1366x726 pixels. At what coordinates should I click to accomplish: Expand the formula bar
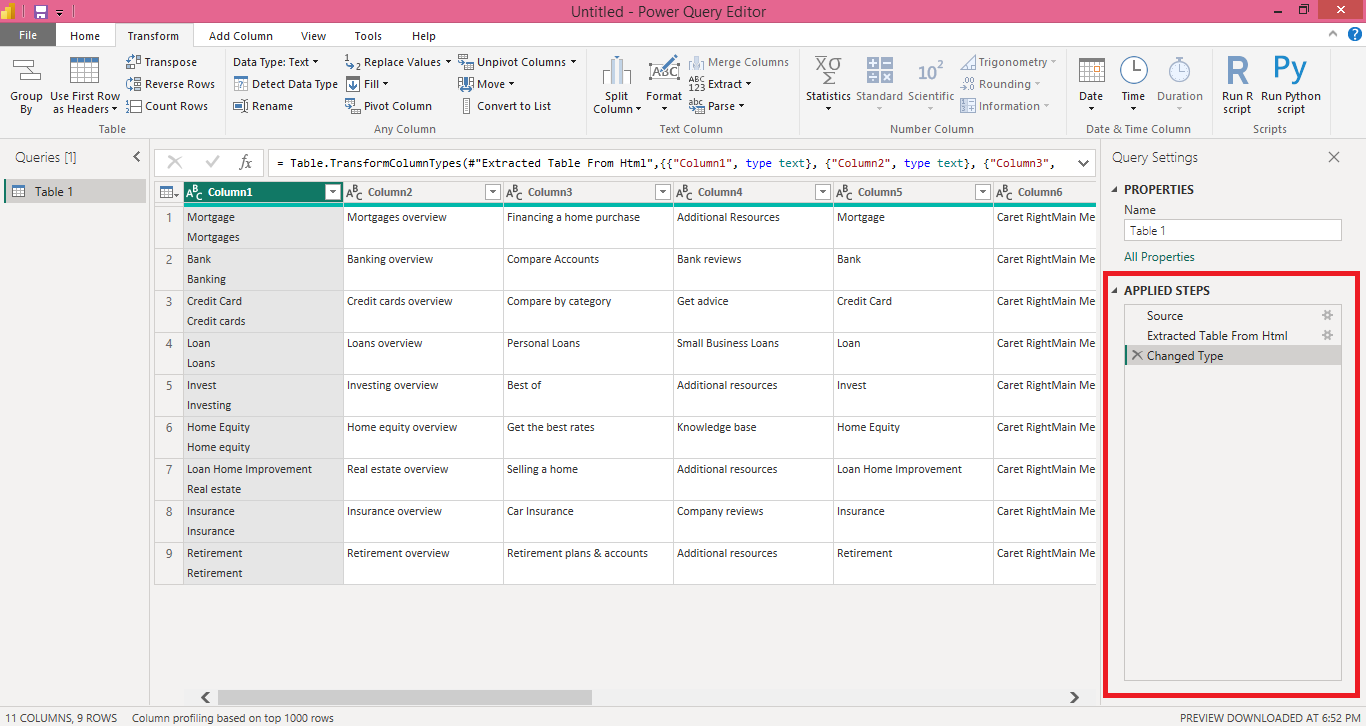click(x=1081, y=162)
